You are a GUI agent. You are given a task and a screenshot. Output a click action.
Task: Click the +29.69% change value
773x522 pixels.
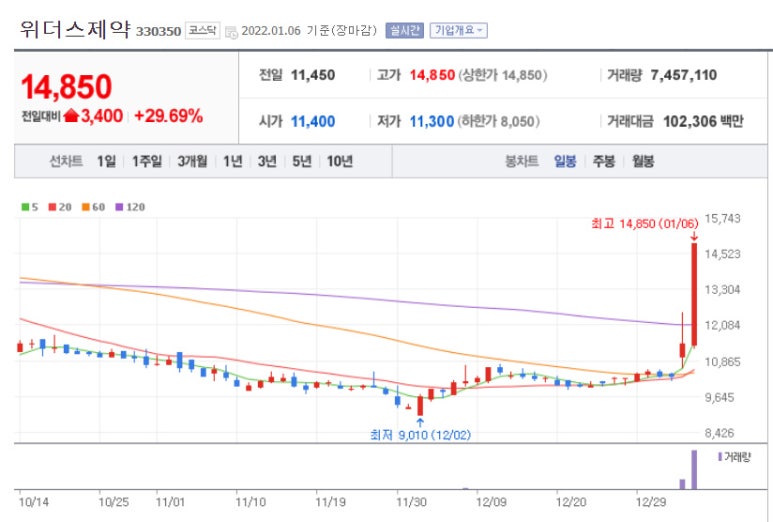[169, 116]
